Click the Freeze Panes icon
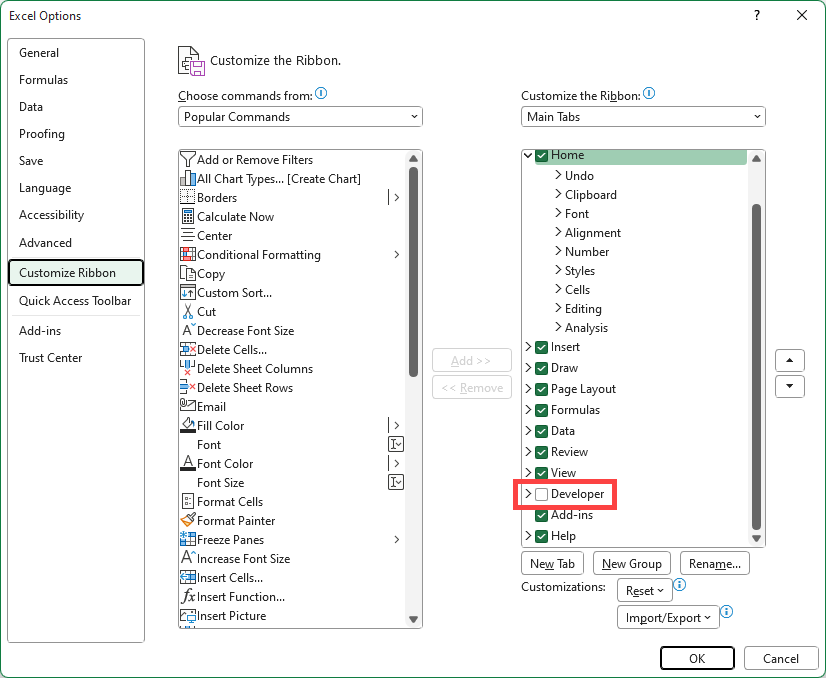826x678 pixels. coord(188,539)
